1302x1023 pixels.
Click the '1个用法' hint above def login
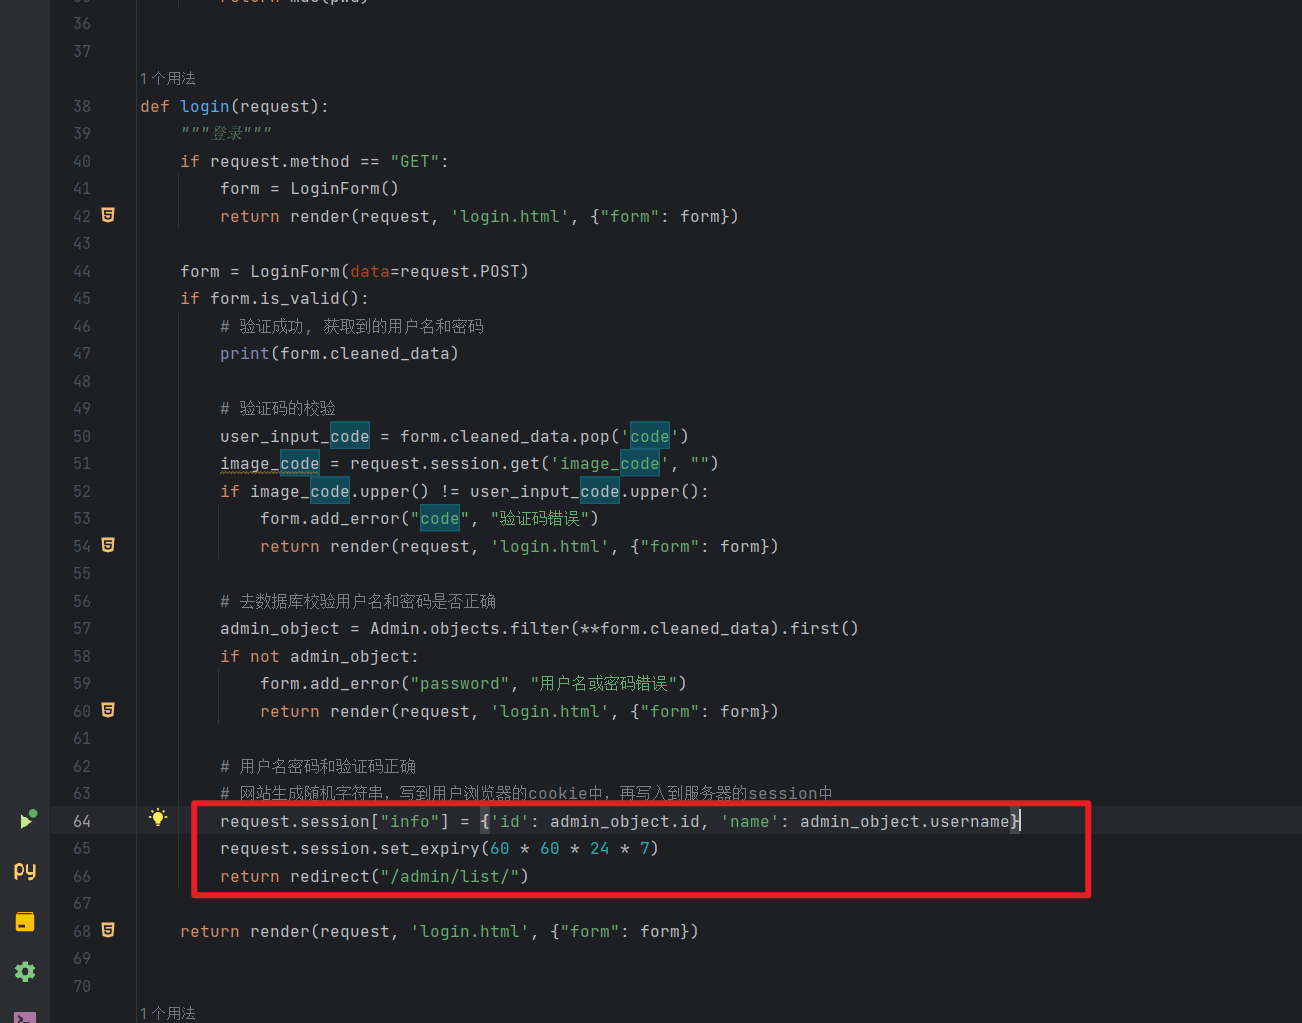point(168,78)
